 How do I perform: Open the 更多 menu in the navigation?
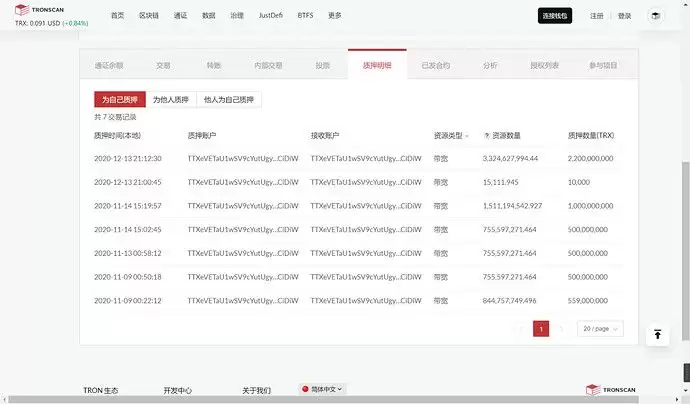click(334, 15)
